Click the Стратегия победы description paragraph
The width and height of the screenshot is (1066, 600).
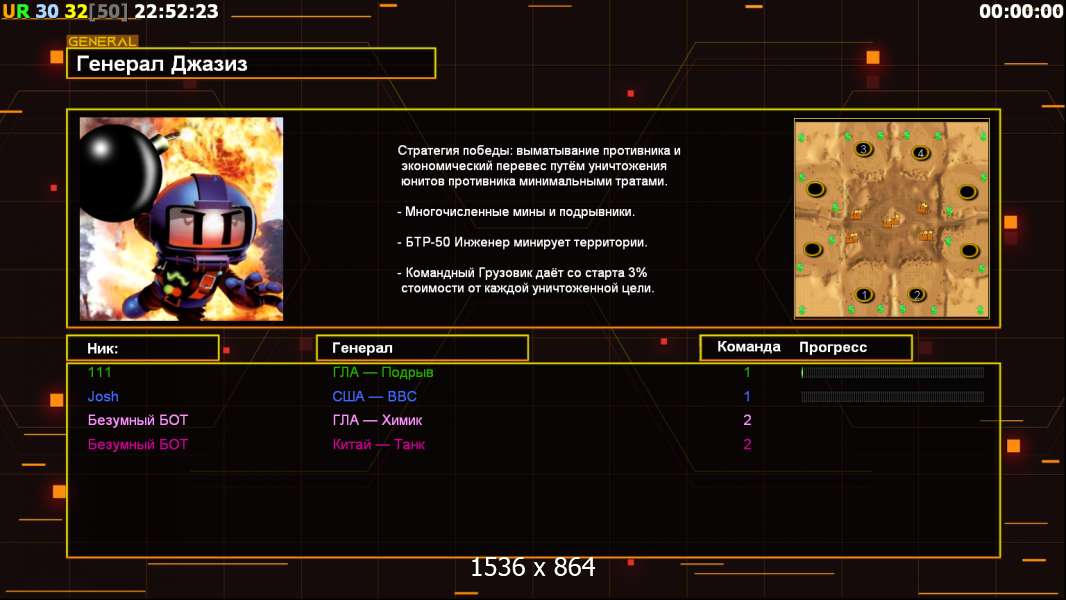(x=539, y=166)
